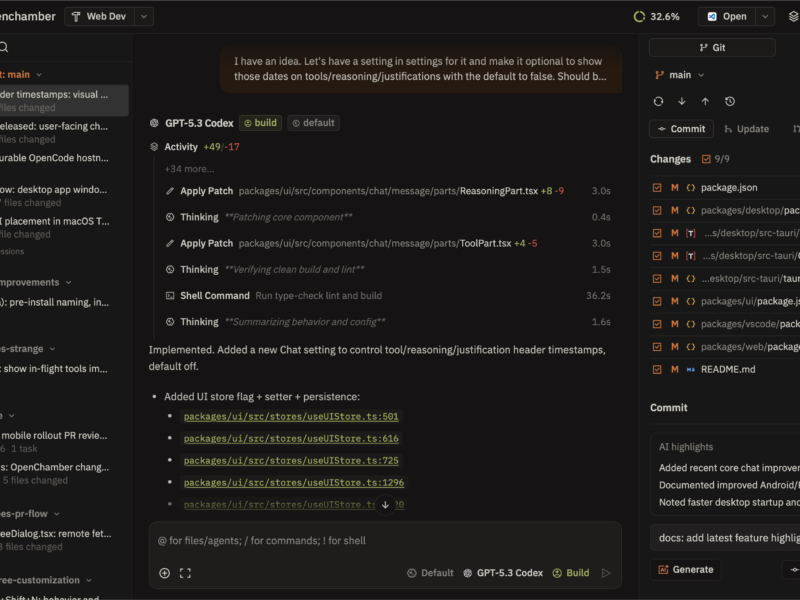Click the git push up-arrow icon
800x600 pixels.
click(705, 101)
